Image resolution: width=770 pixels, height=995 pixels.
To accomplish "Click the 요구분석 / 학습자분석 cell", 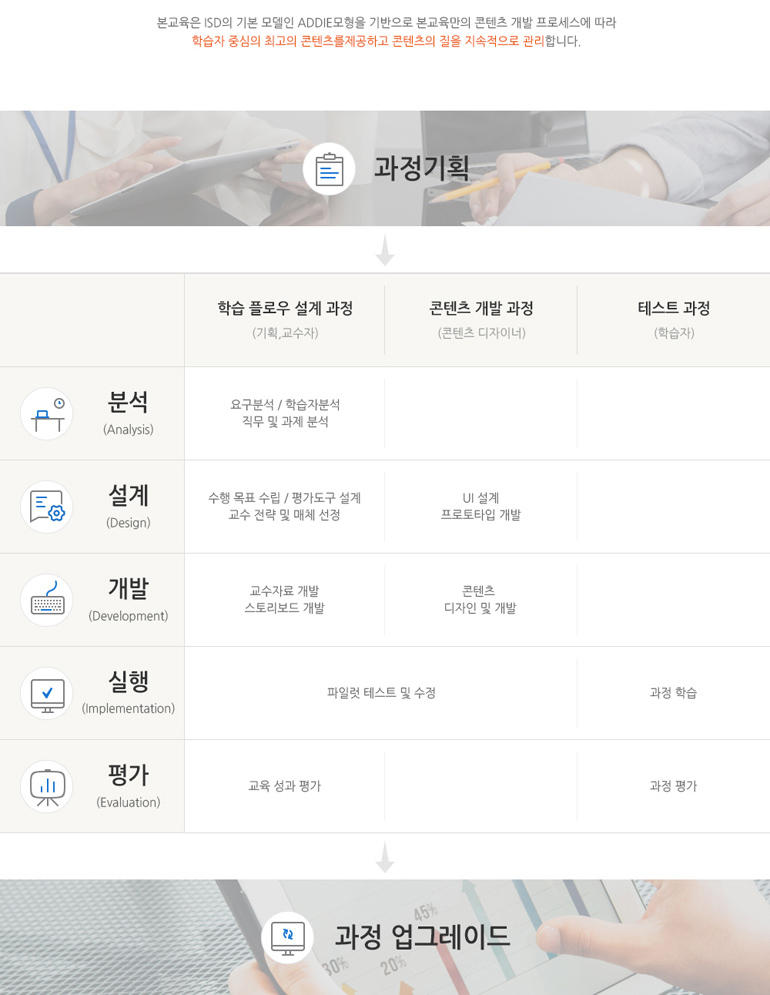I will (x=285, y=413).
